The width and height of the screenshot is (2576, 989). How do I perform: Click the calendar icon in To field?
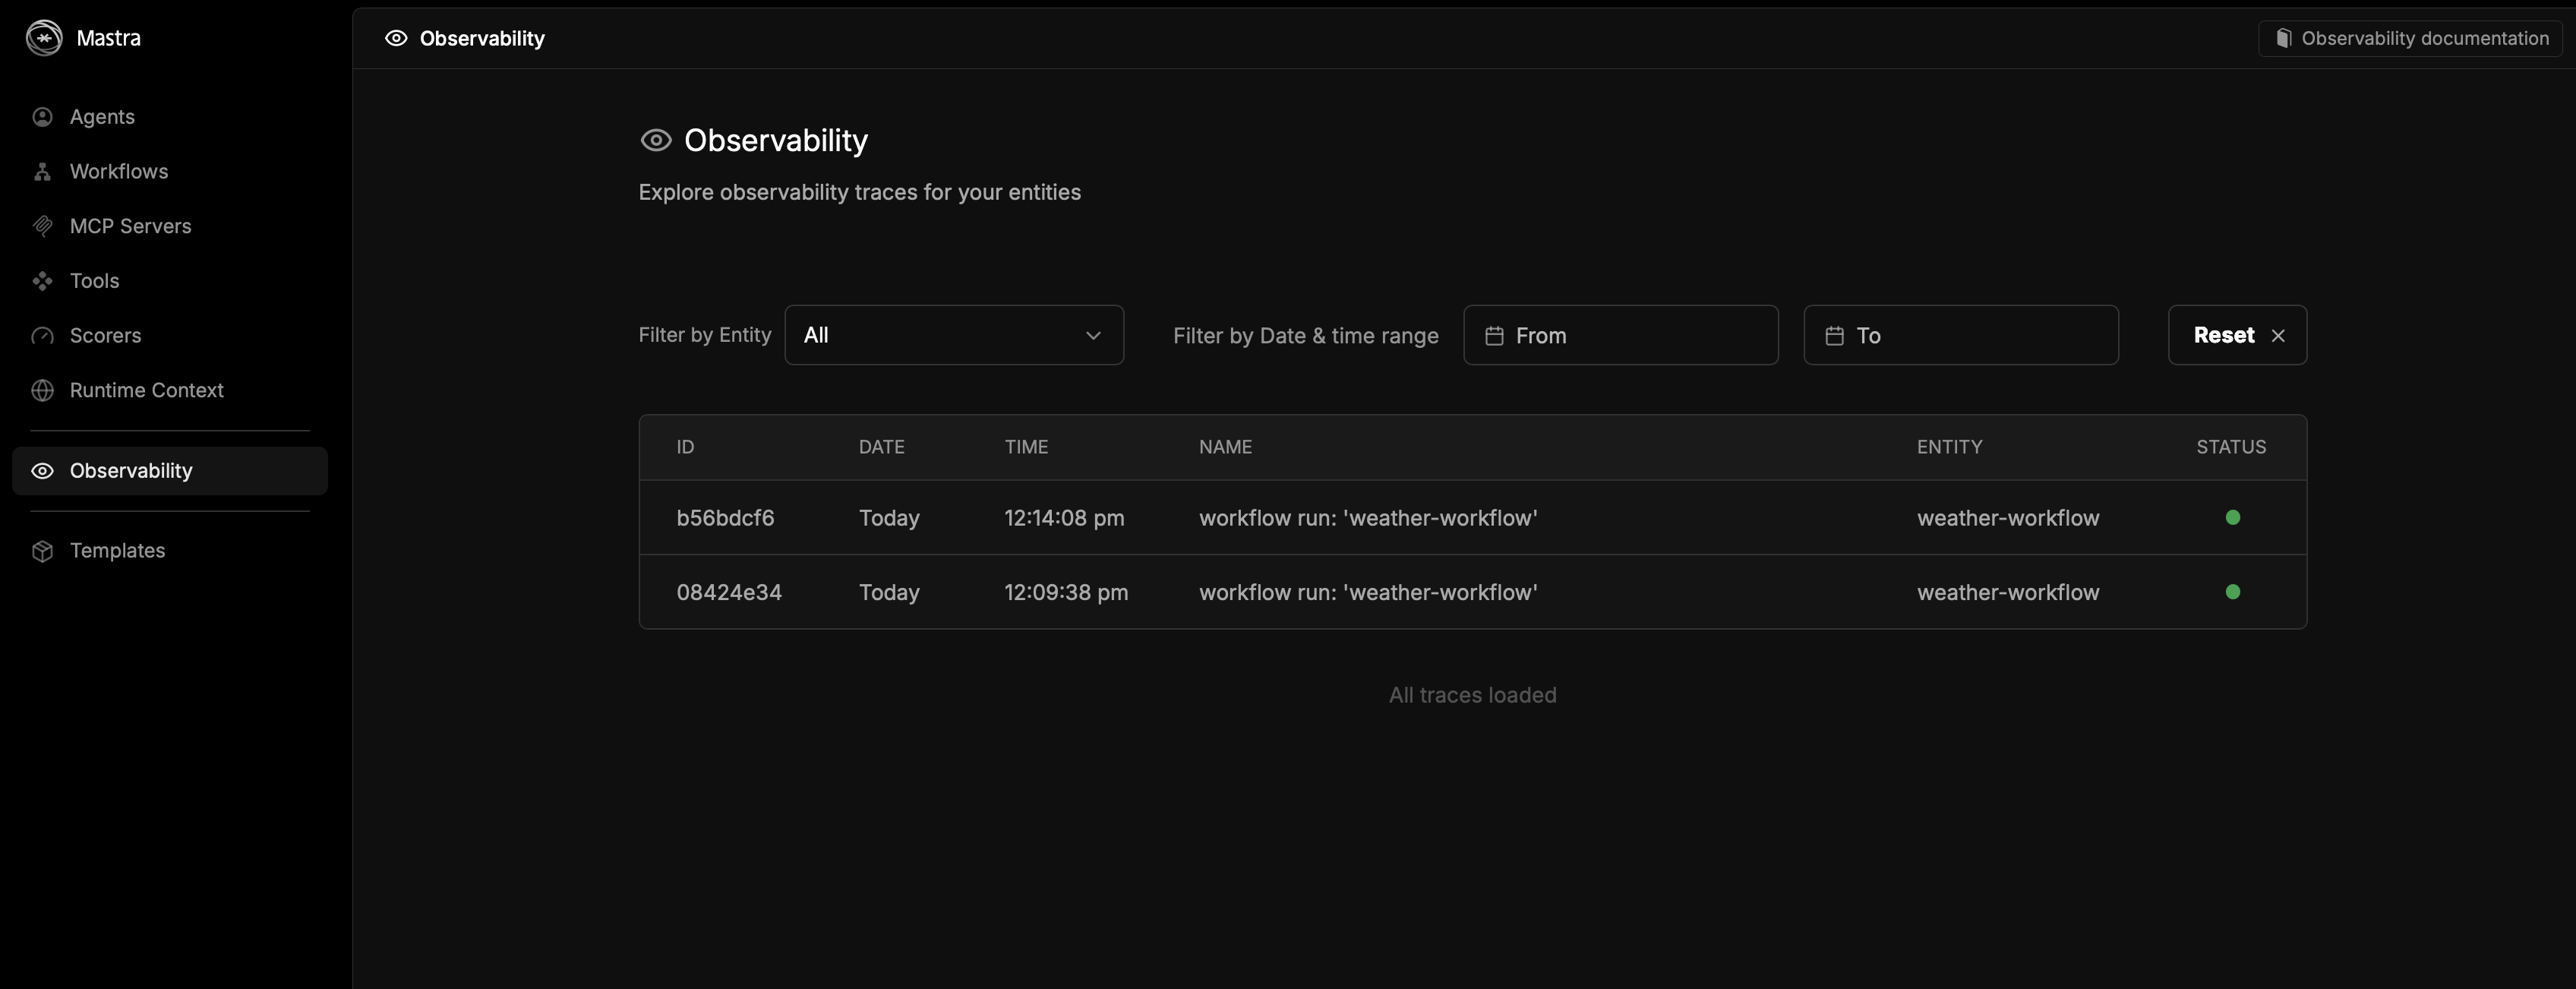1834,336
